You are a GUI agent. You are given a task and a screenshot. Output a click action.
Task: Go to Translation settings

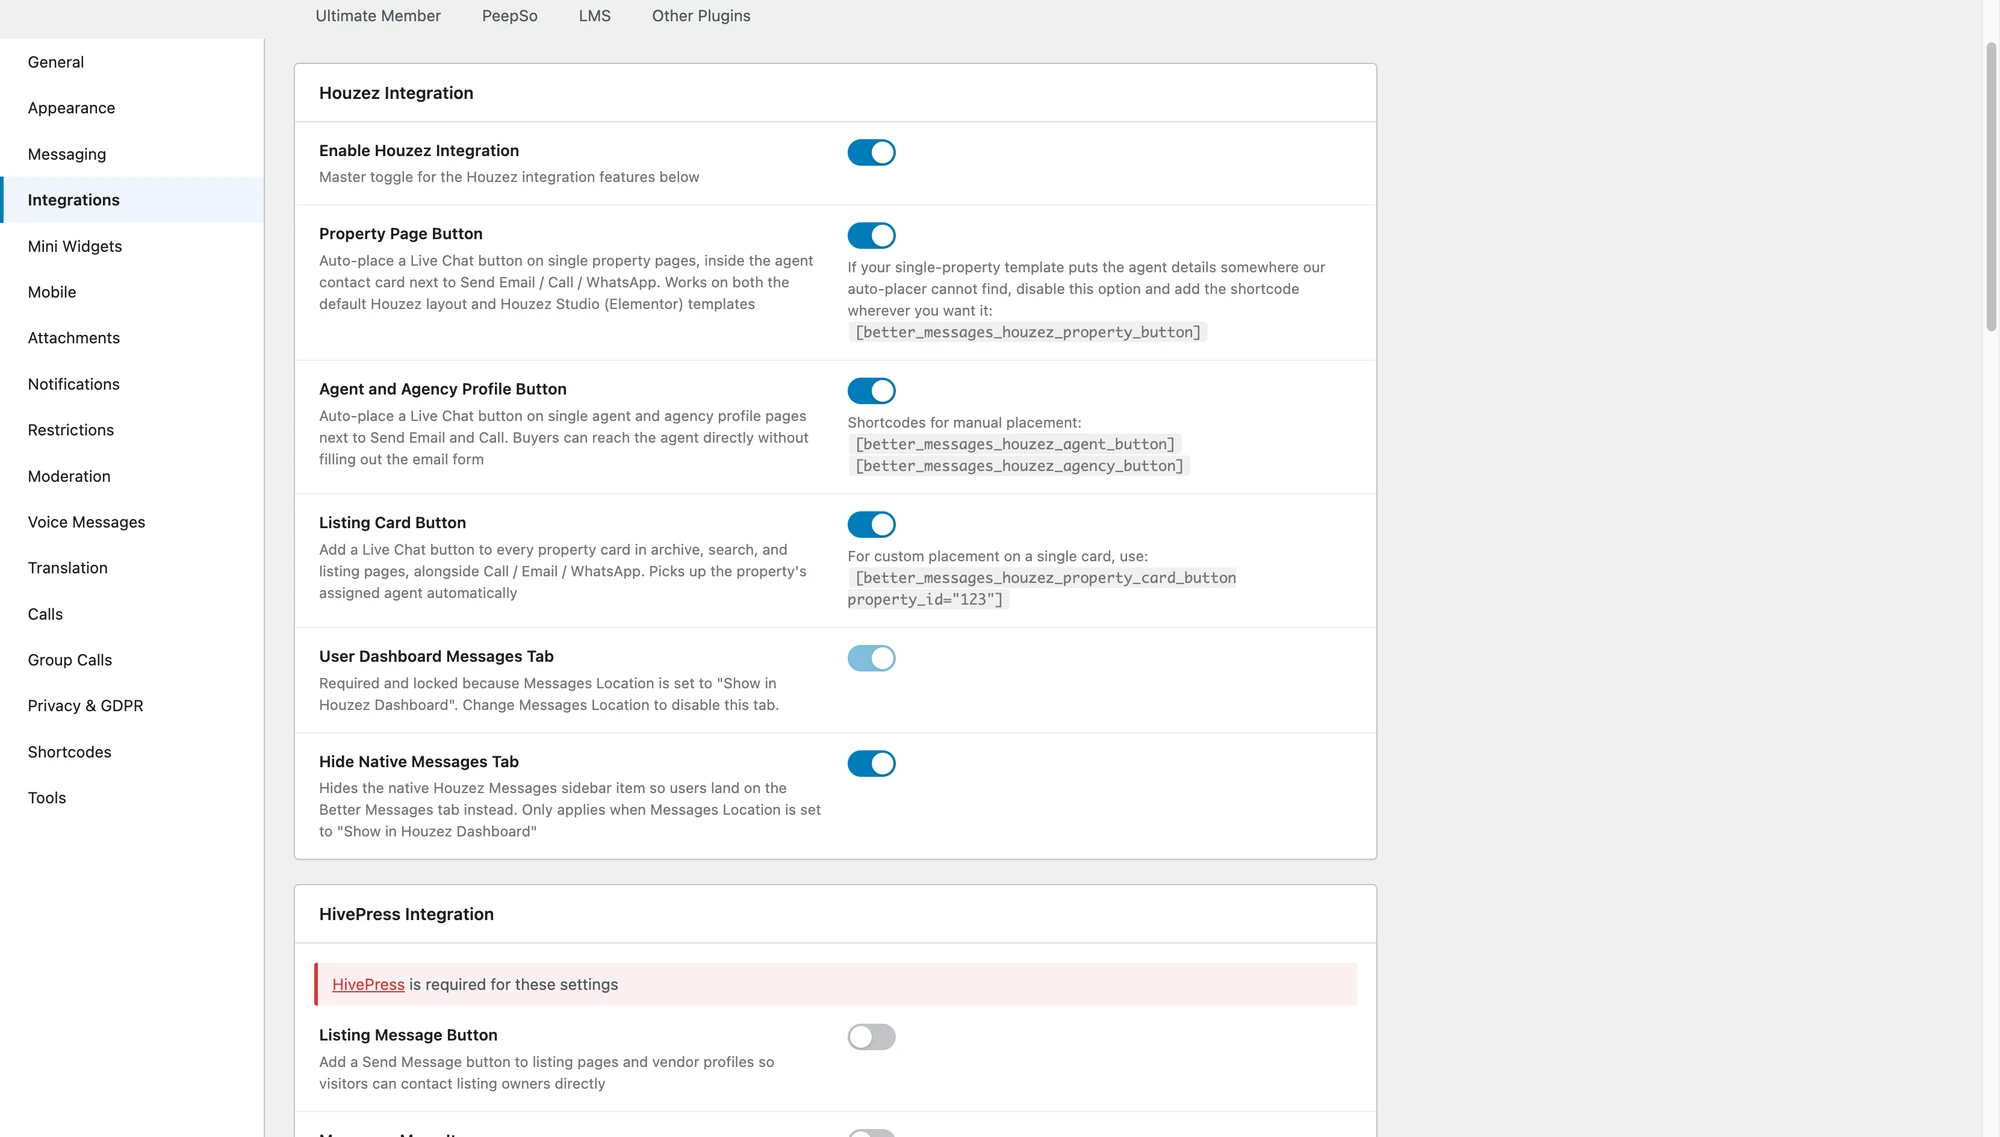coord(132,568)
